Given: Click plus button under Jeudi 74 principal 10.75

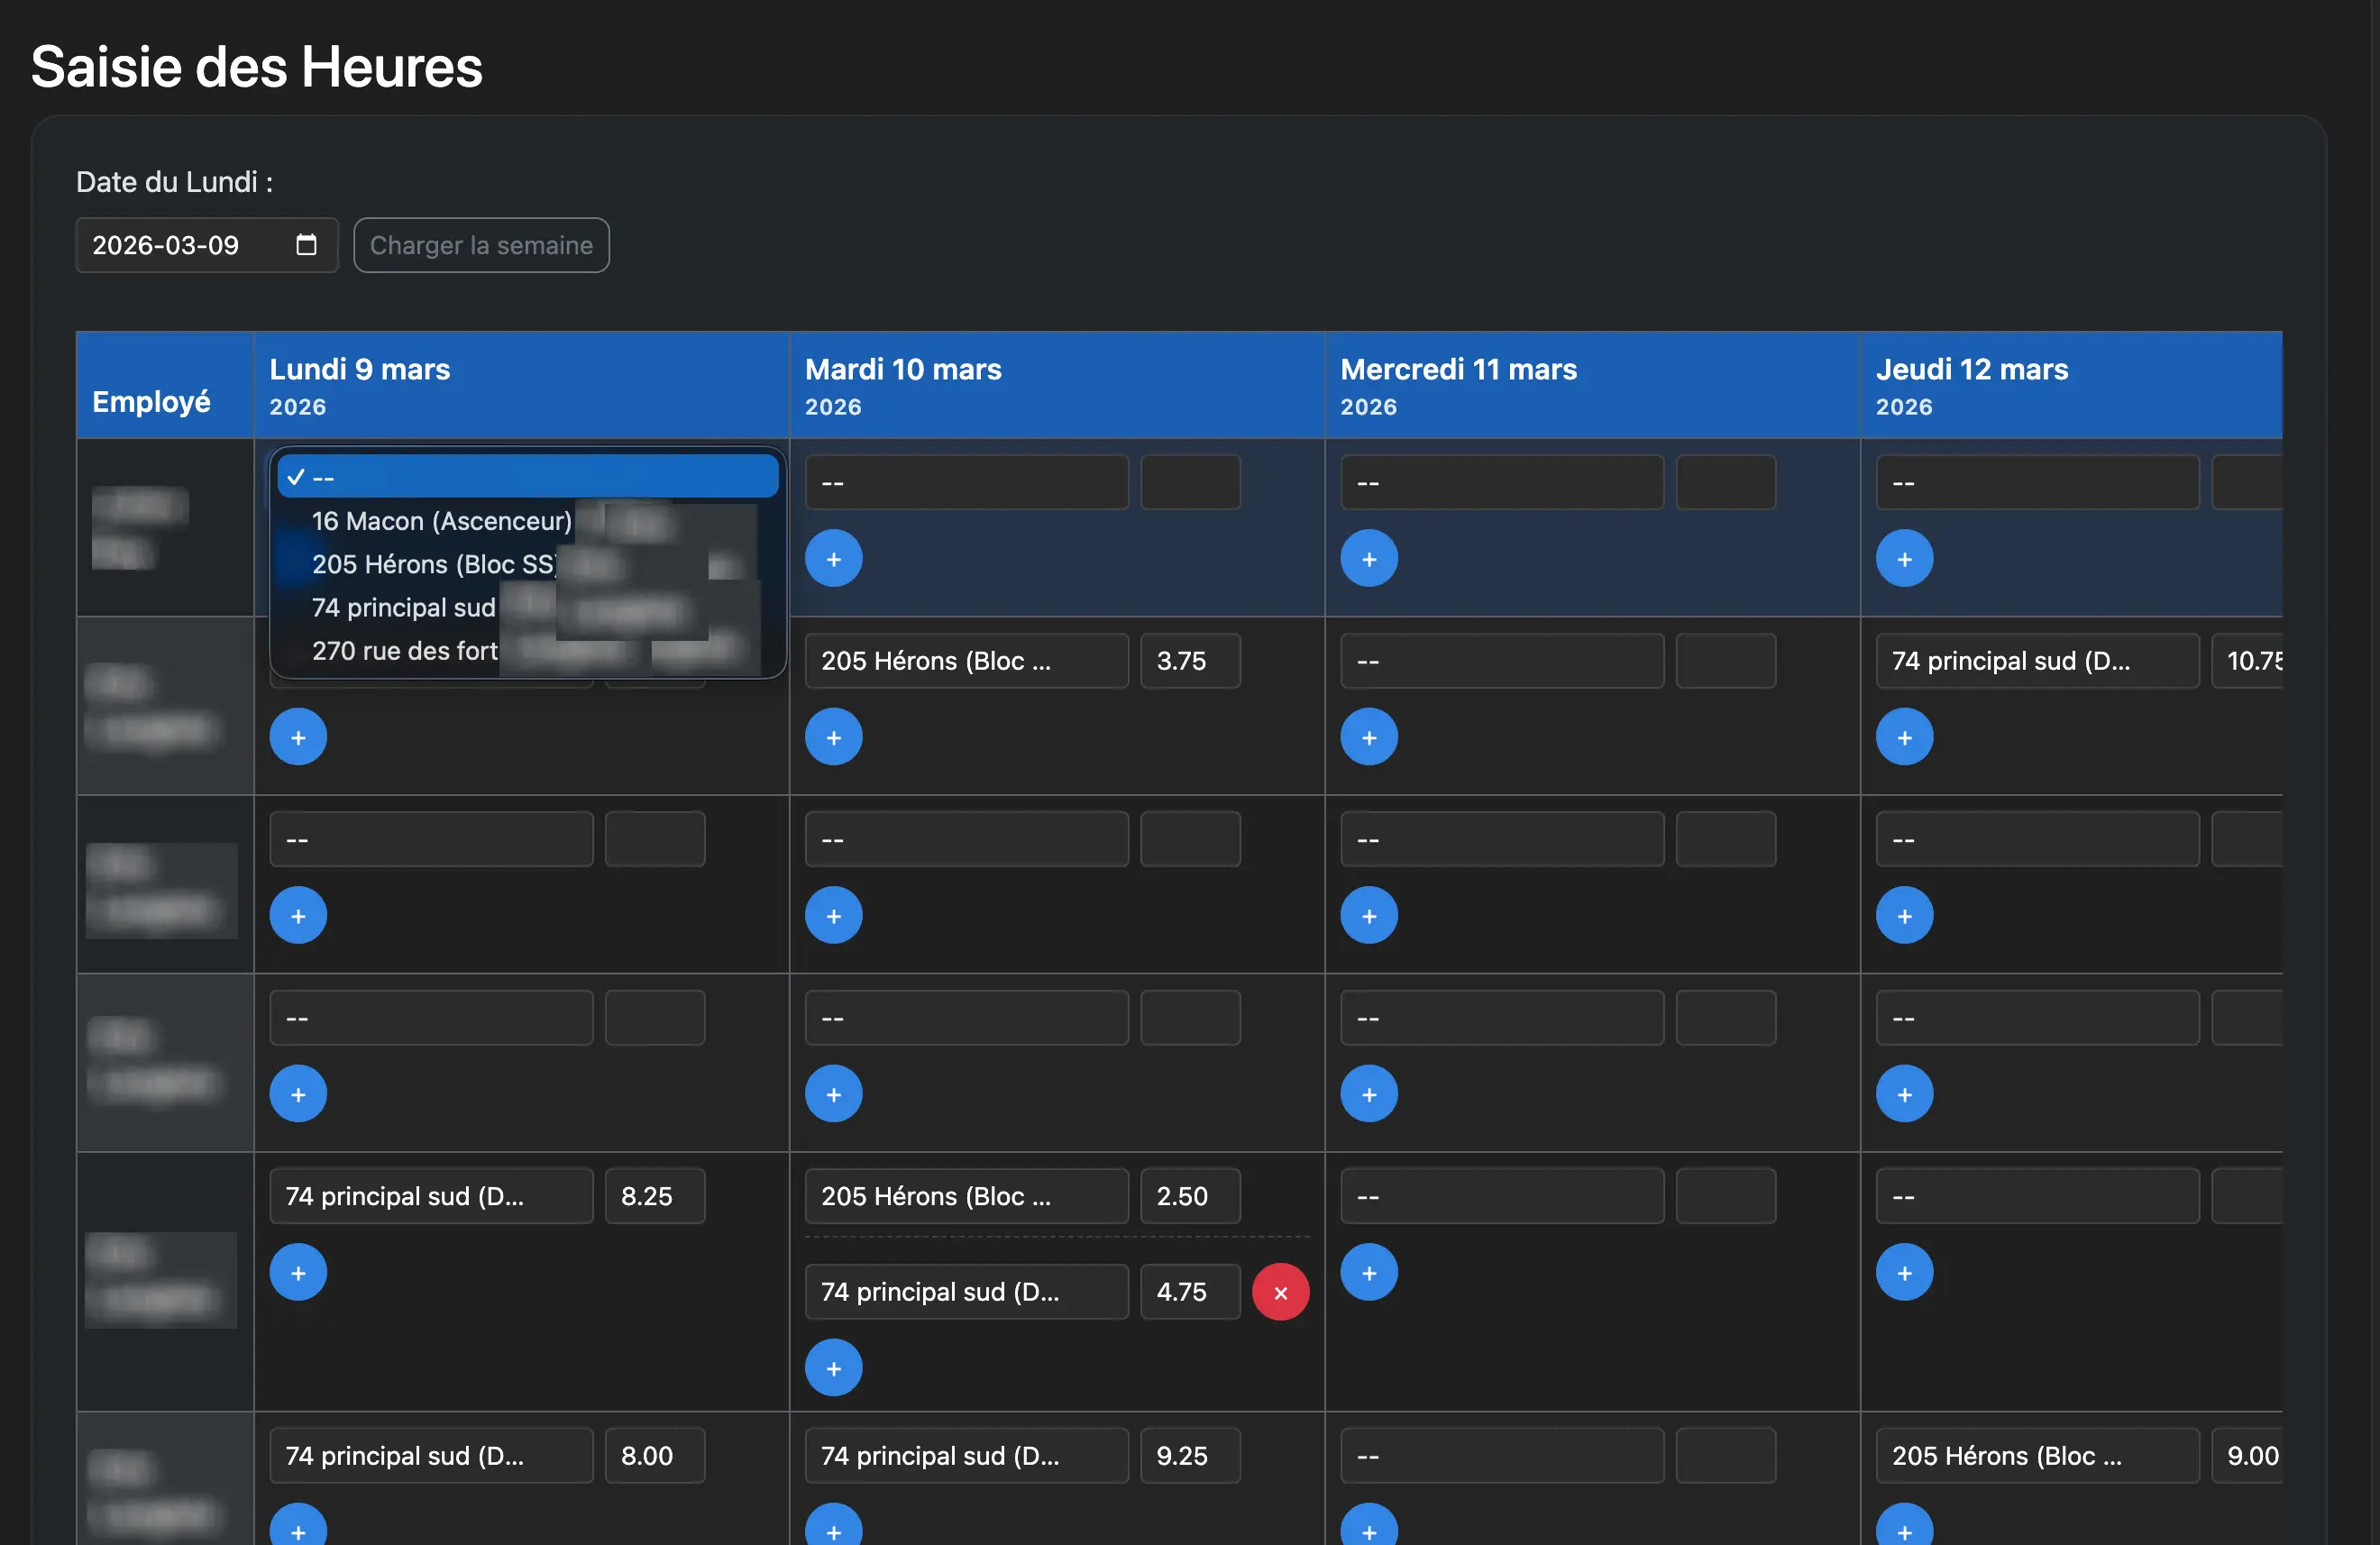Looking at the screenshot, I should (x=1903, y=737).
